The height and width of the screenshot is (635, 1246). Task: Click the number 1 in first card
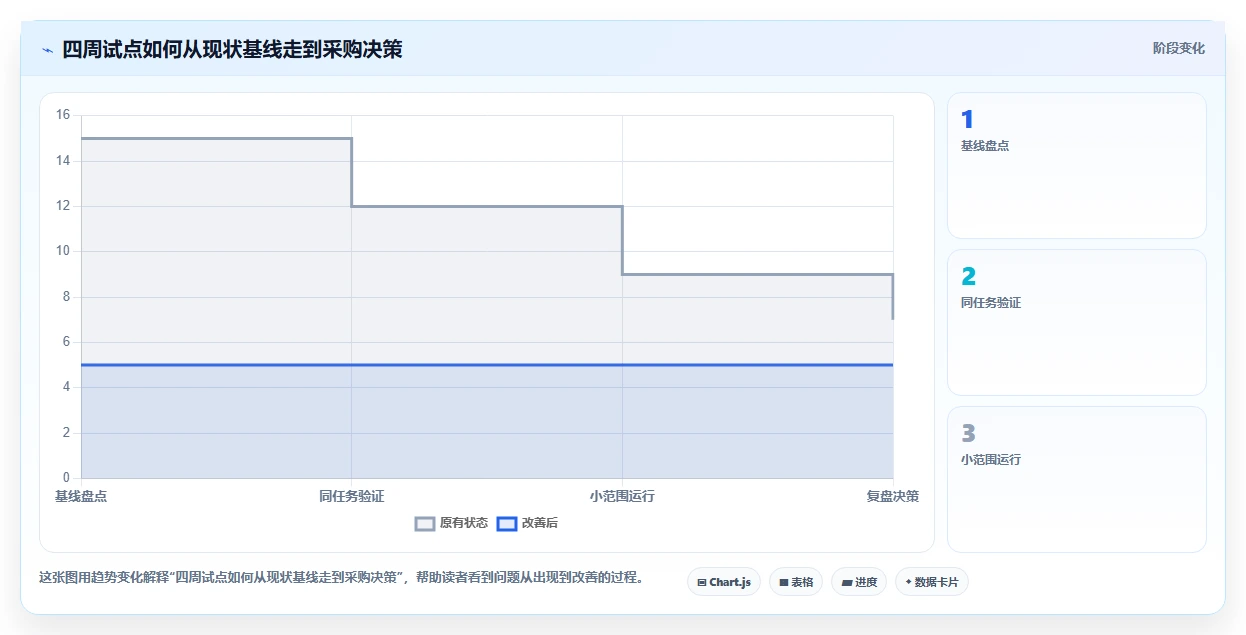pyautogui.click(x=967, y=120)
